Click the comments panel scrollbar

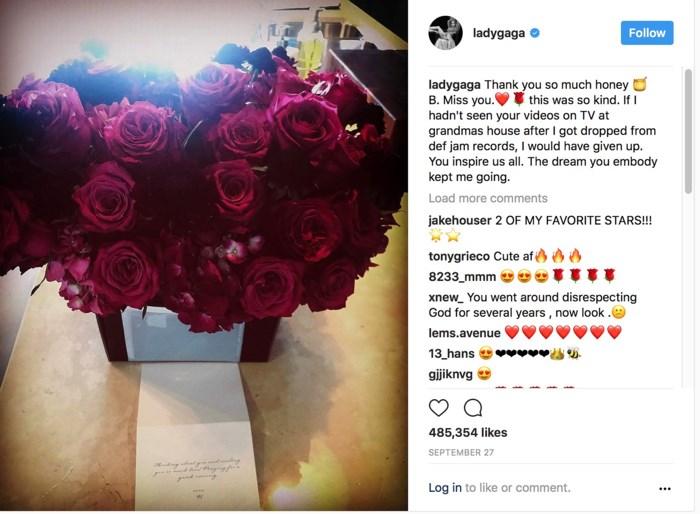pos(688,131)
